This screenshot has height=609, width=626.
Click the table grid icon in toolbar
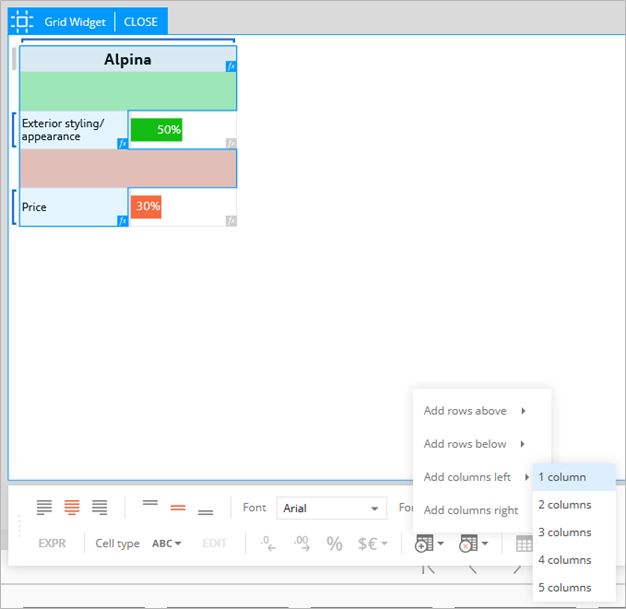point(524,544)
